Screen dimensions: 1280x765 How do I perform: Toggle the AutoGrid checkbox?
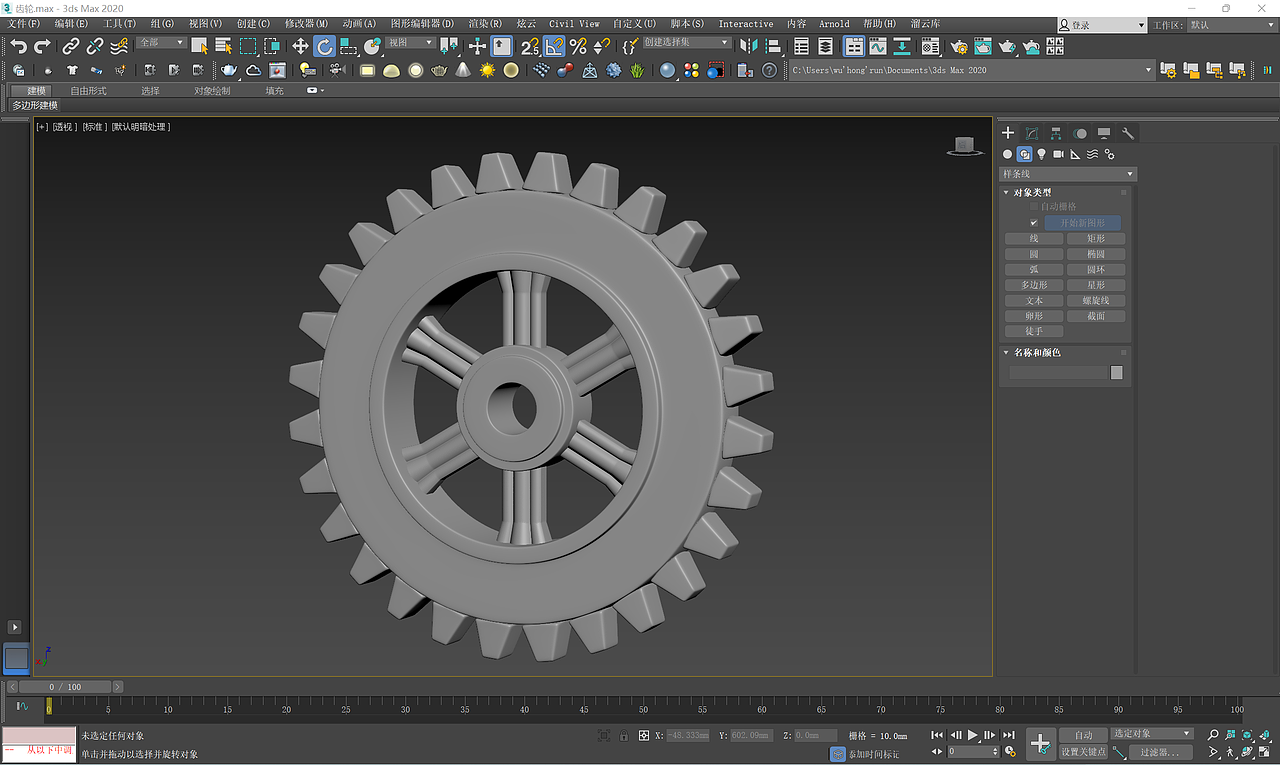(1034, 207)
